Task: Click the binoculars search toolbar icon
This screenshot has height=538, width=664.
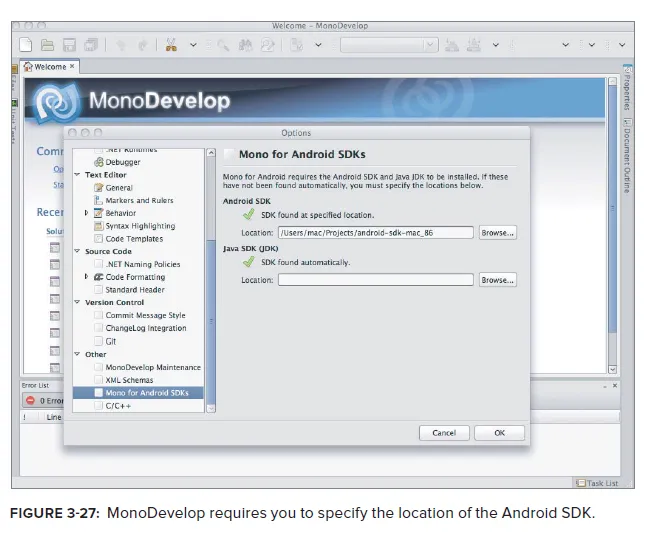Action: coord(245,44)
